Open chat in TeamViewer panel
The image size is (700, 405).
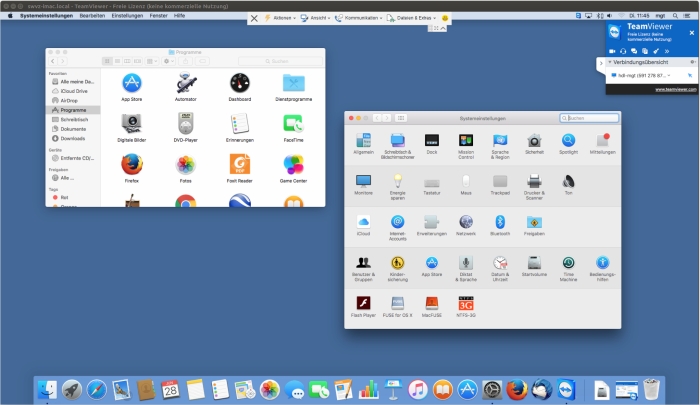(633, 51)
